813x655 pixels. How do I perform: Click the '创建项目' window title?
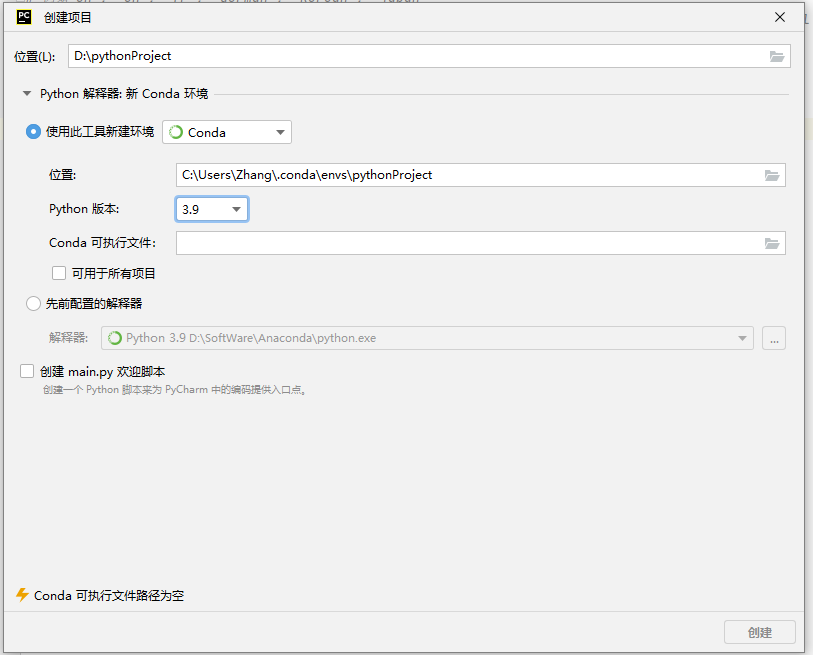point(67,18)
